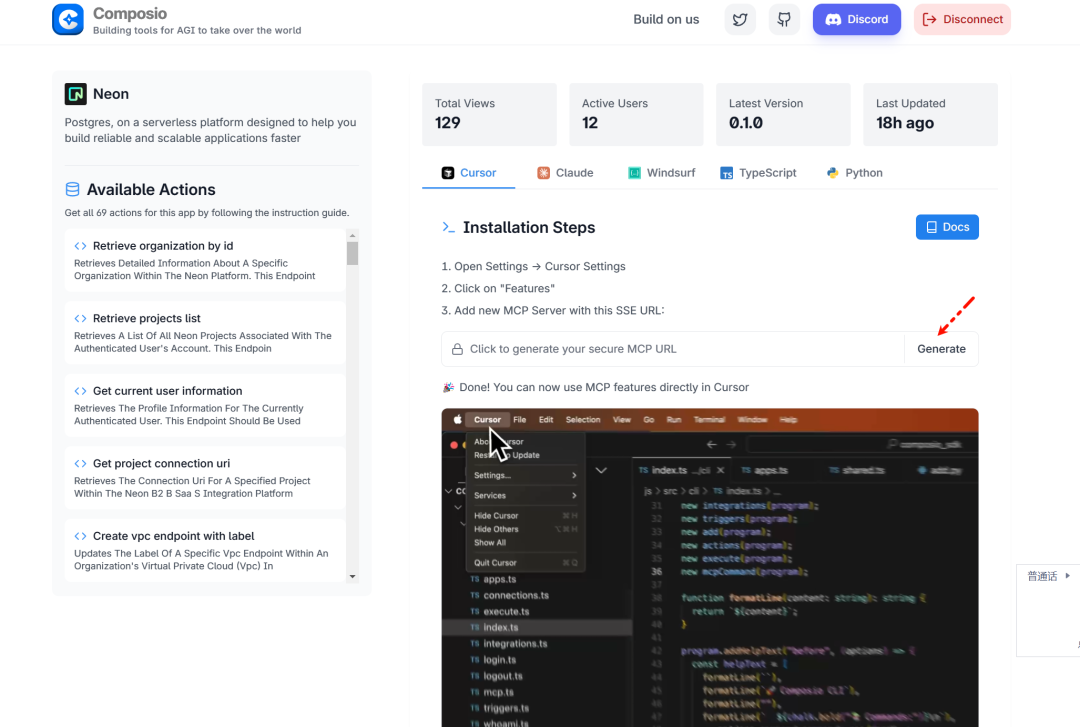The image size is (1080, 727).
Task: Open the Docs button
Action: click(x=947, y=227)
